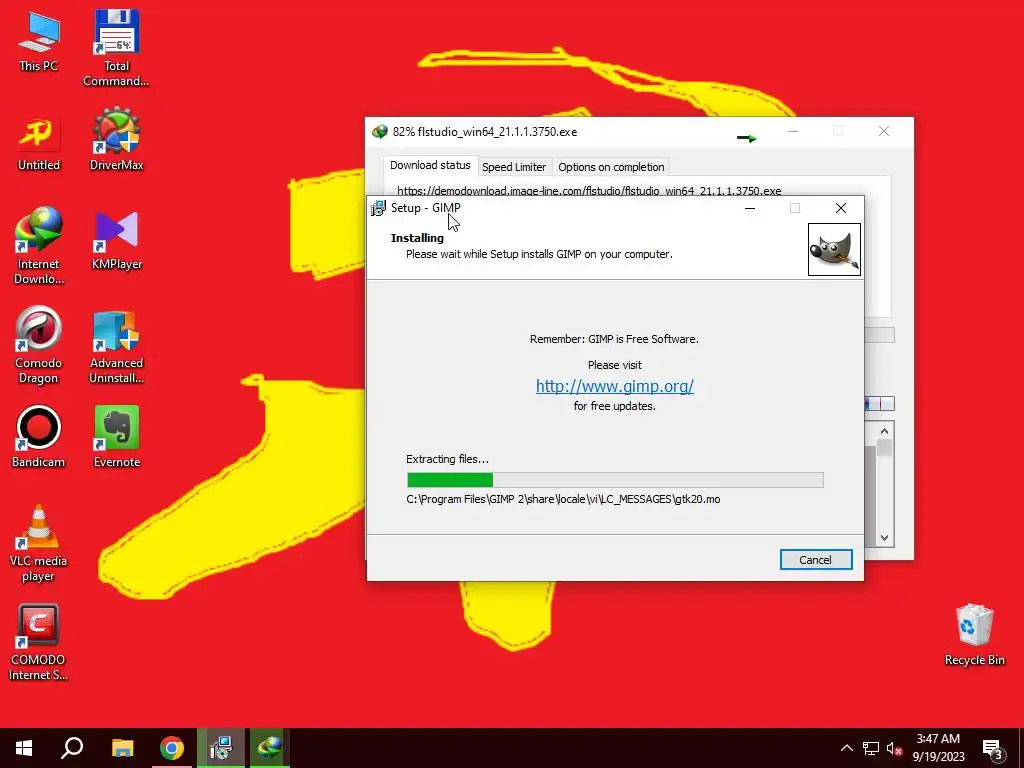
Task: Launch DriverMax from desktop
Action: point(116,140)
